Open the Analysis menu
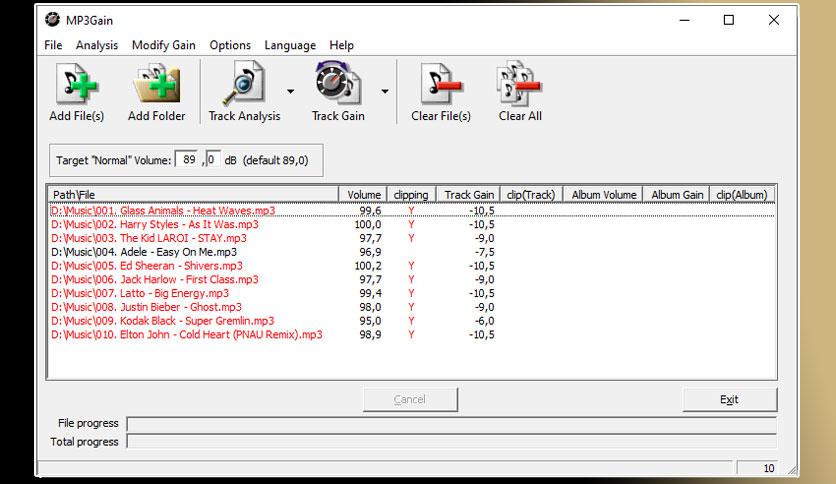The width and height of the screenshot is (836, 484). (x=97, y=45)
